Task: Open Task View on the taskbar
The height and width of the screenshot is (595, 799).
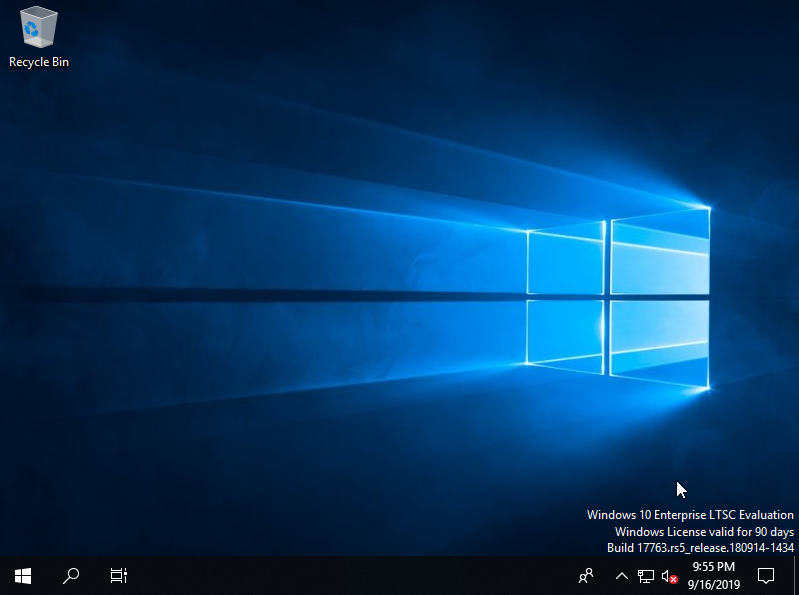Action: pos(119,576)
